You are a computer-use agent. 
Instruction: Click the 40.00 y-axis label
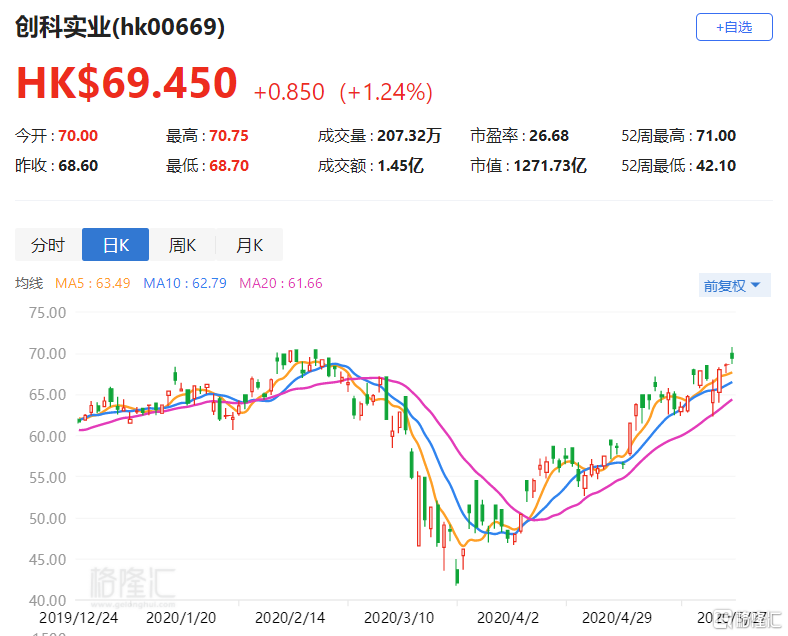(x=48, y=600)
